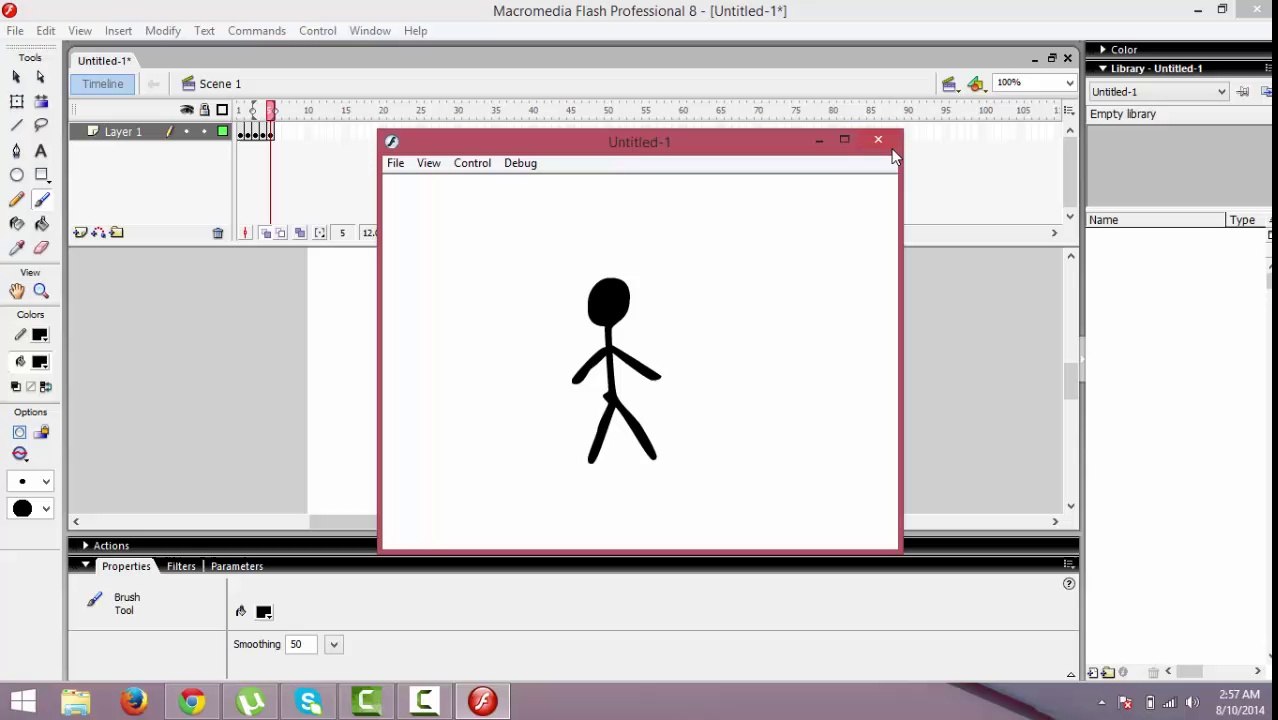Image resolution: width=1278 pixels, height=720 pixels.
Task: Select the Eraser tool
Action: 41,247
